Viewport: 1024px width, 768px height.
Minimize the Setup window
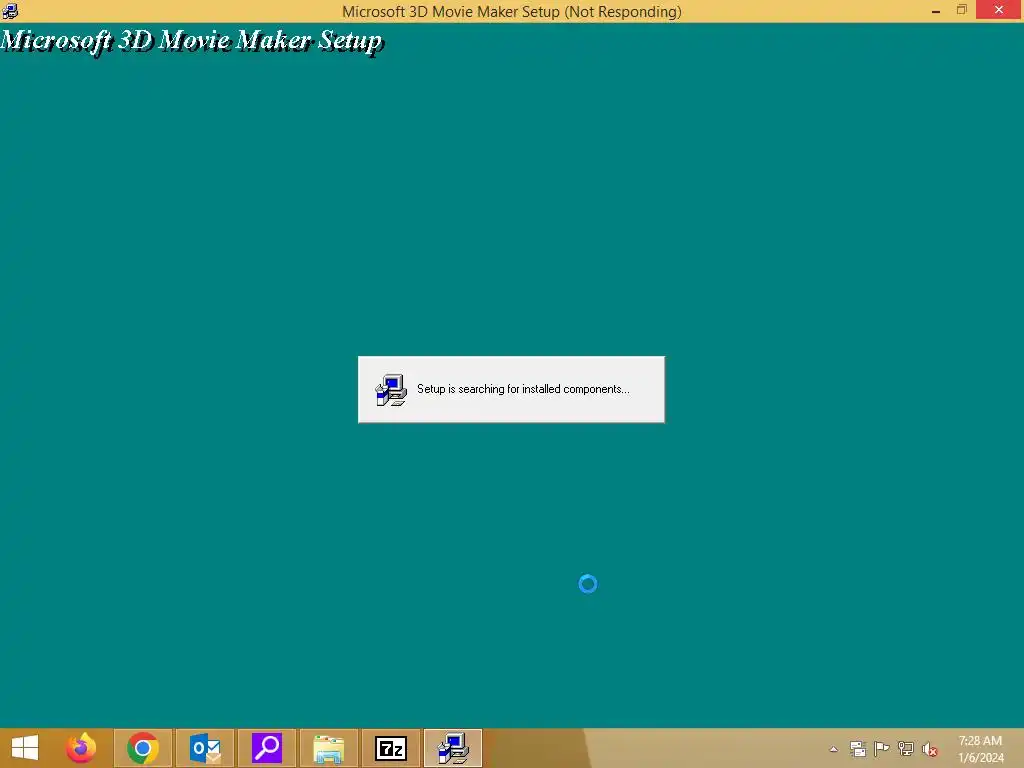(x=936, y=10)
